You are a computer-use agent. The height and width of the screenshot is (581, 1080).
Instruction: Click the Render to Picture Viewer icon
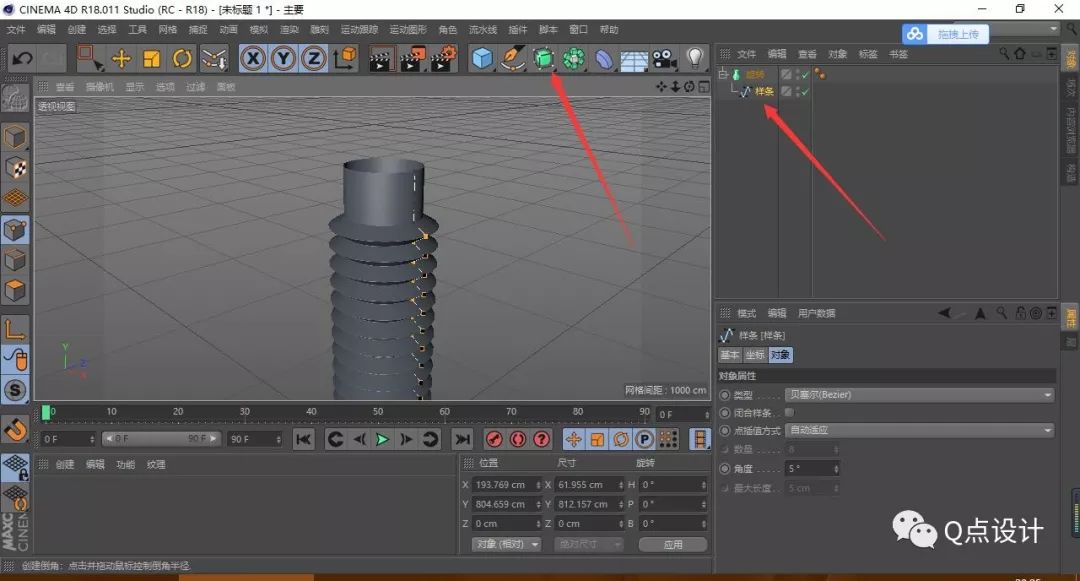pyautogui.click(x=412, y=60)
